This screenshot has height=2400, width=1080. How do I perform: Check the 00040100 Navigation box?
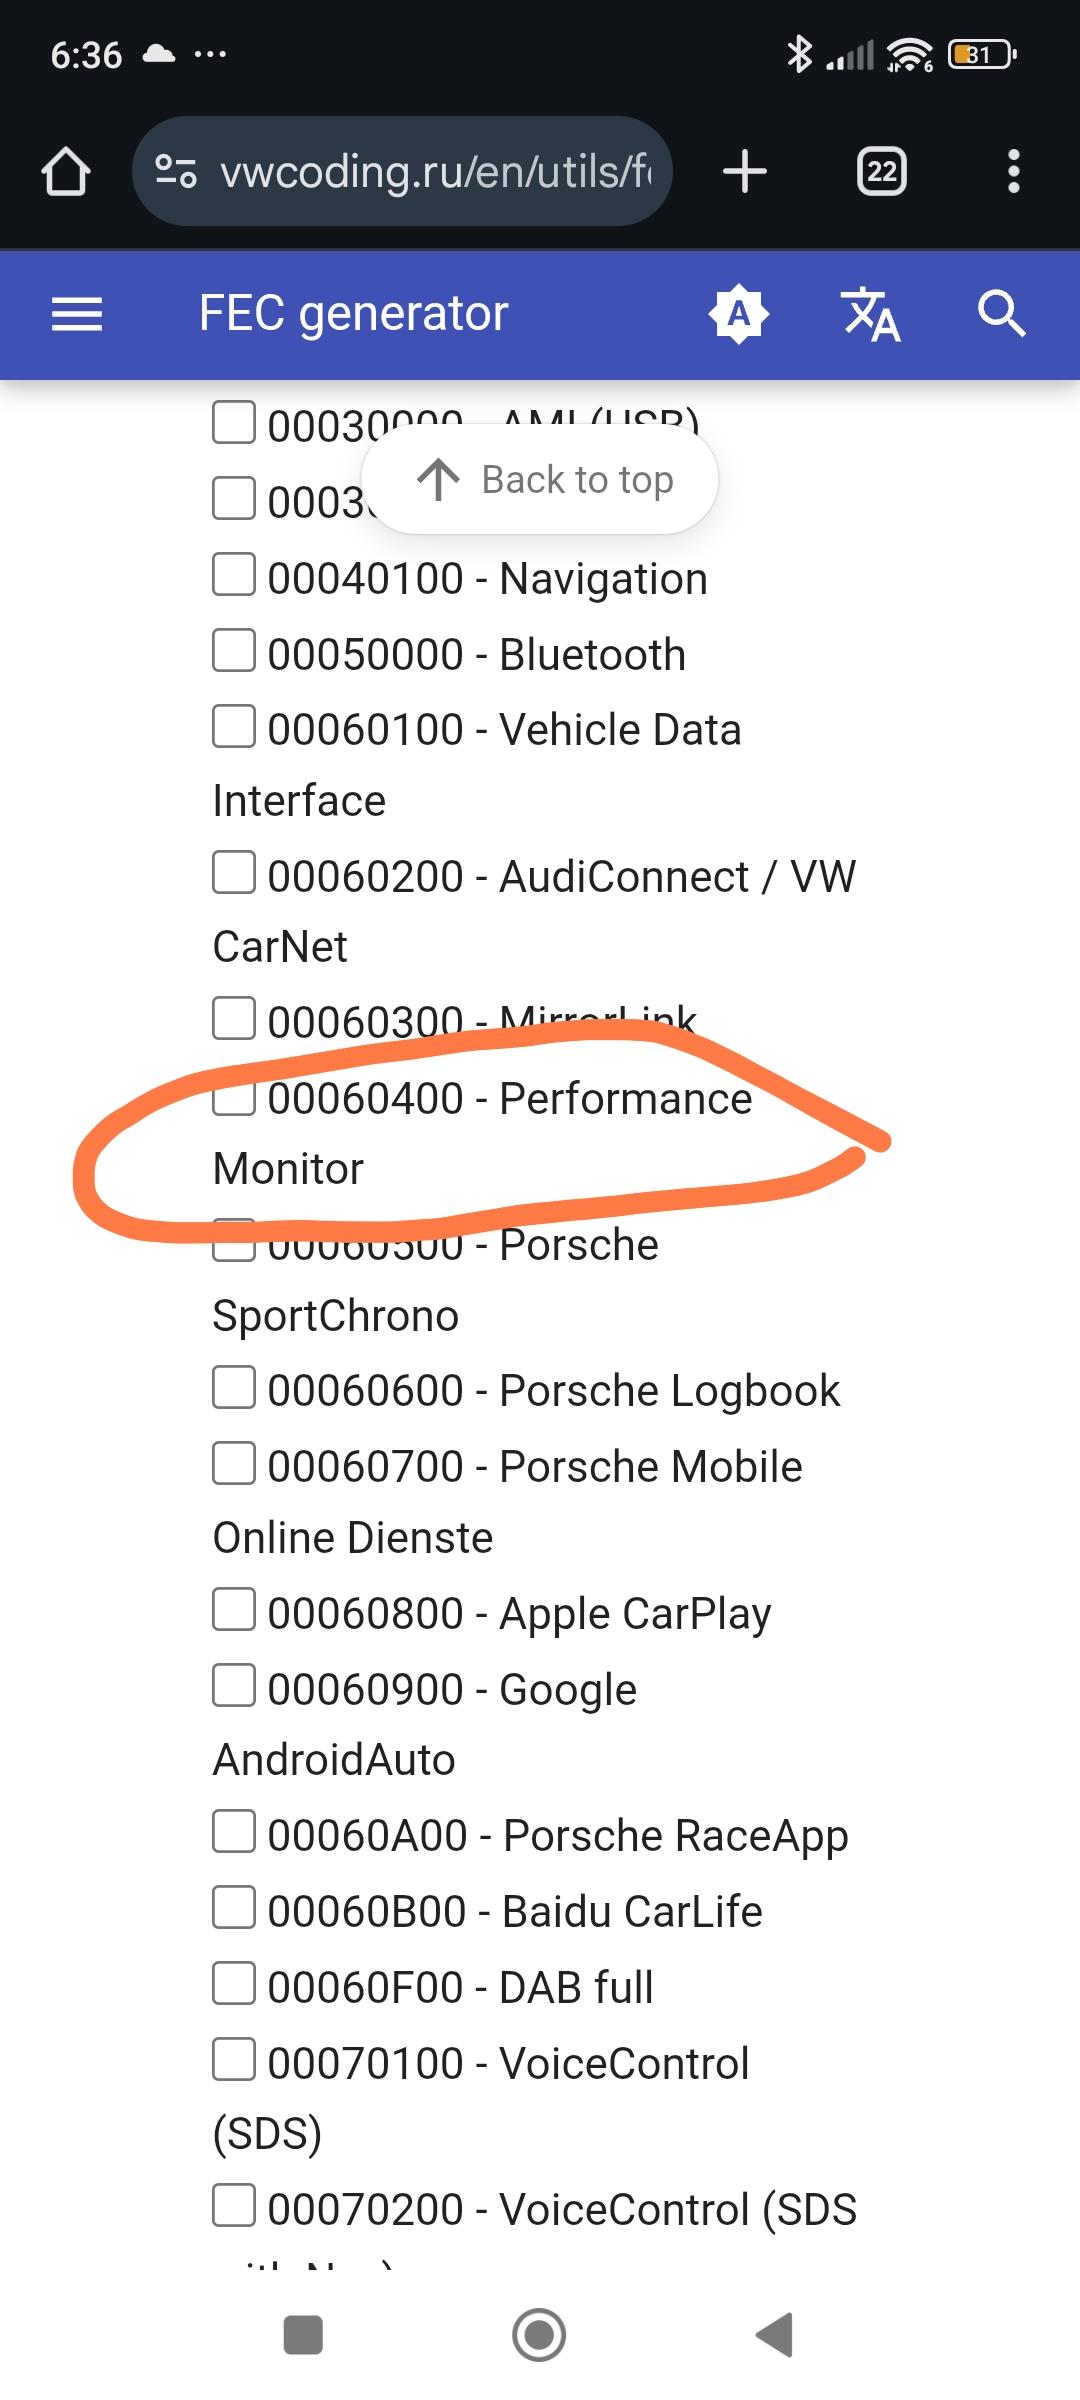(x=234, y=575)
